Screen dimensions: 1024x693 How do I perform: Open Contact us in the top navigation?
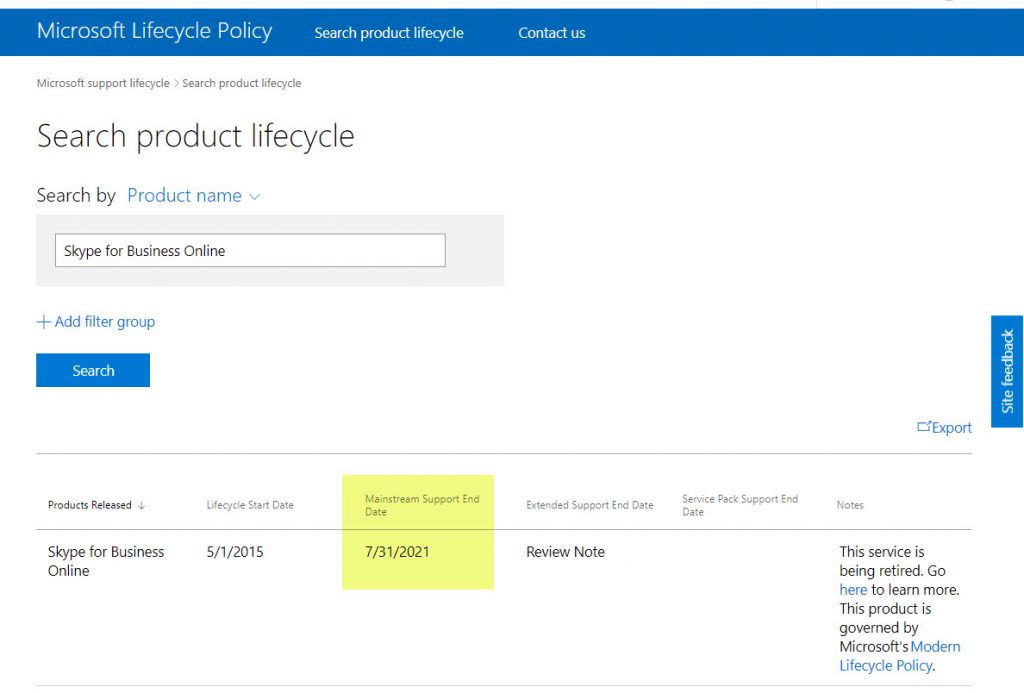(551, 33)
